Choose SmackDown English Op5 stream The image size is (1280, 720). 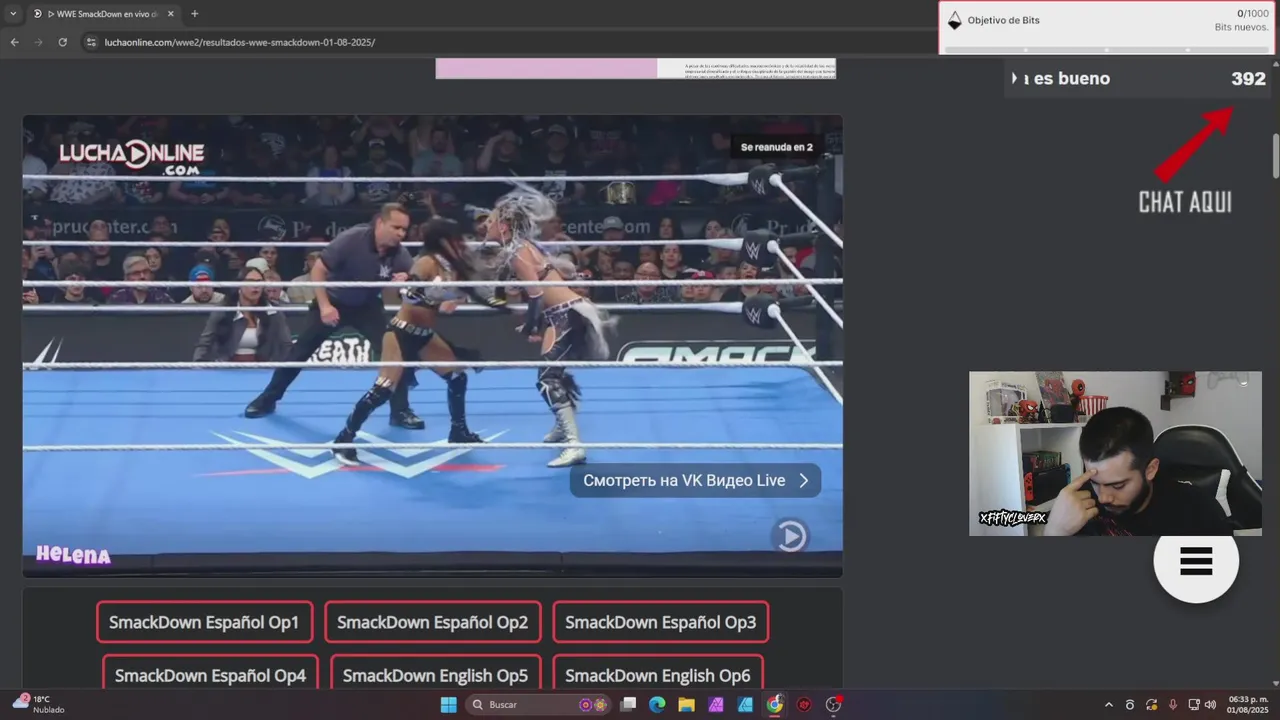(435, 675)
